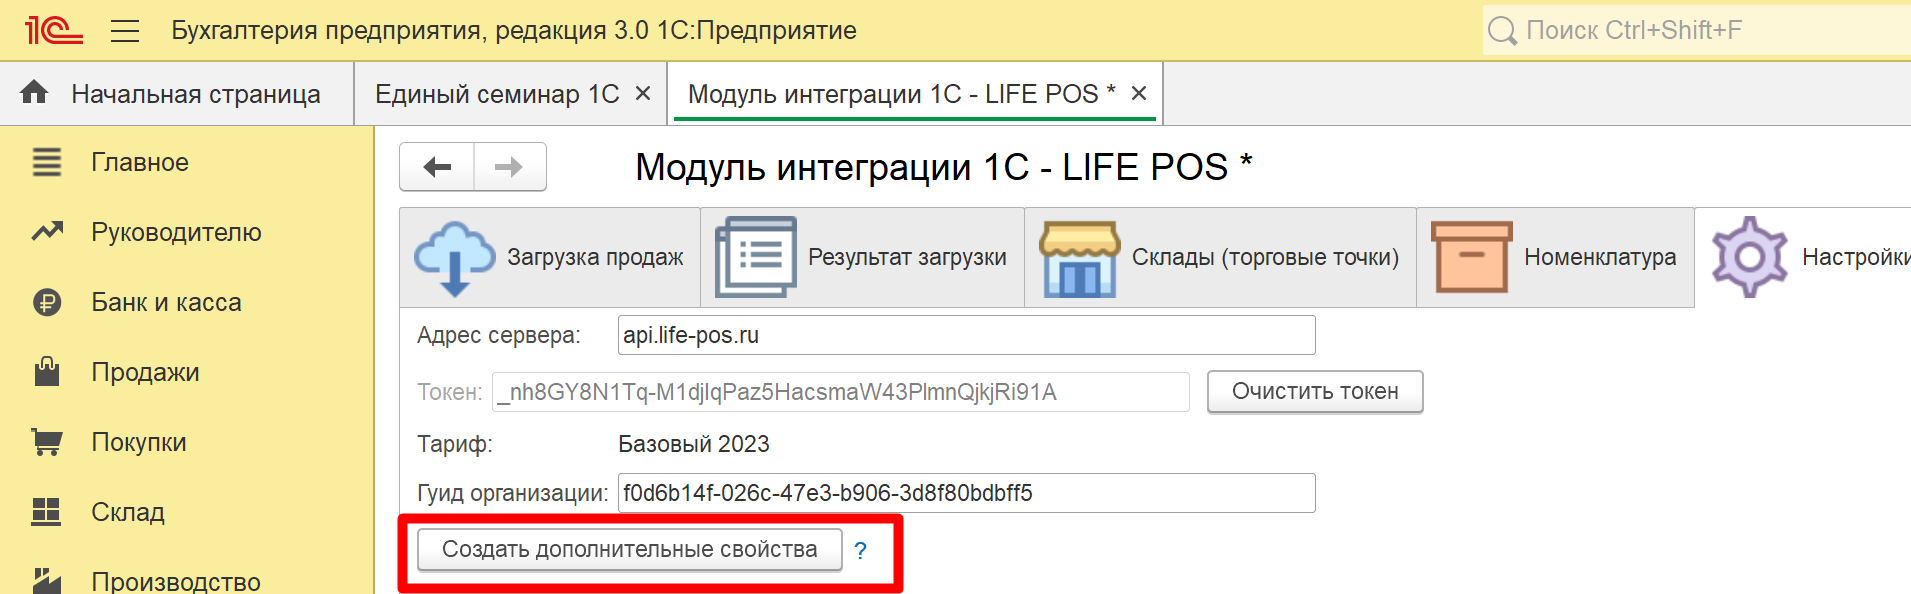Click the Гуид организации: label

pyautogui.click(x=513, y=493)
